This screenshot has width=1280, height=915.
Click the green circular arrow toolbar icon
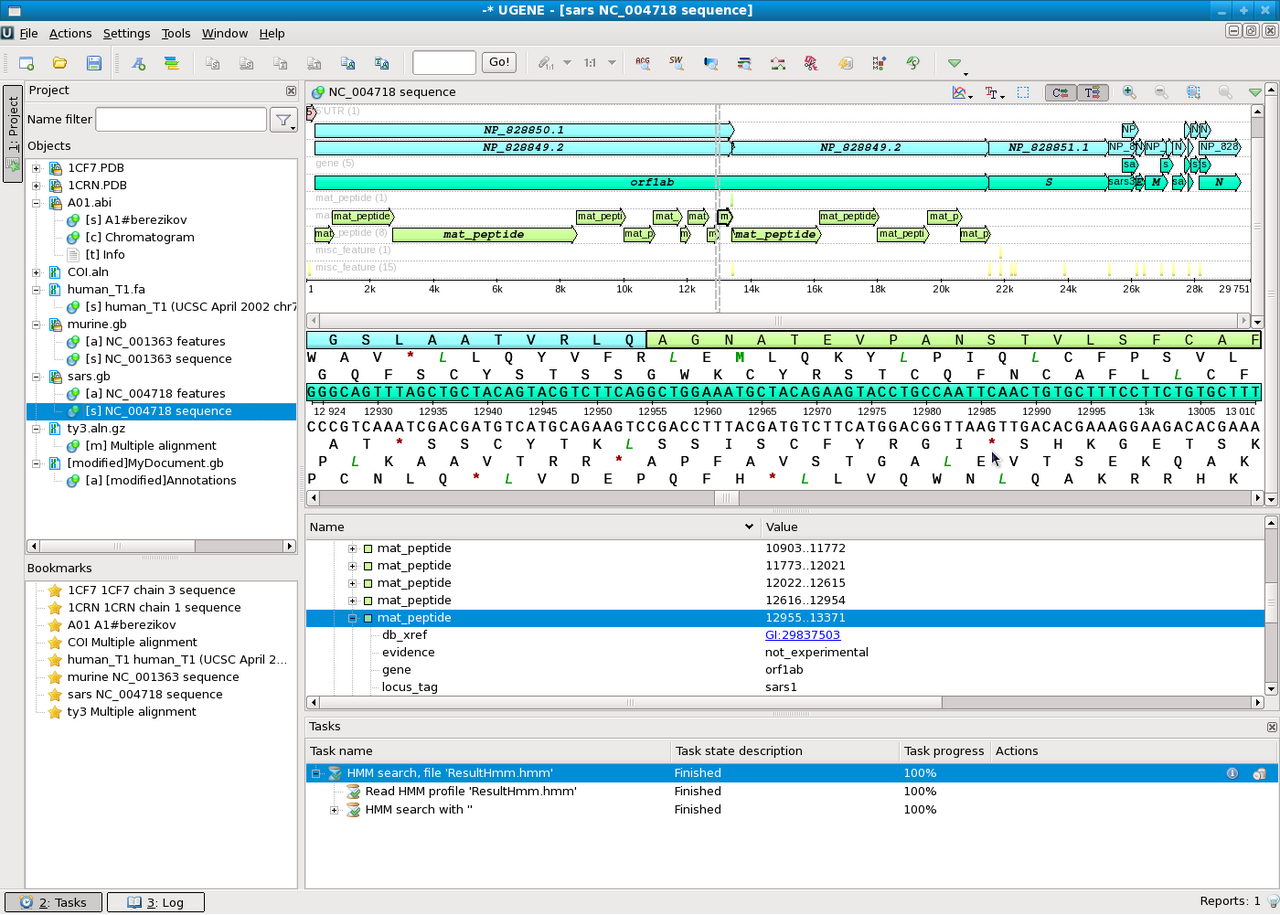912,63
